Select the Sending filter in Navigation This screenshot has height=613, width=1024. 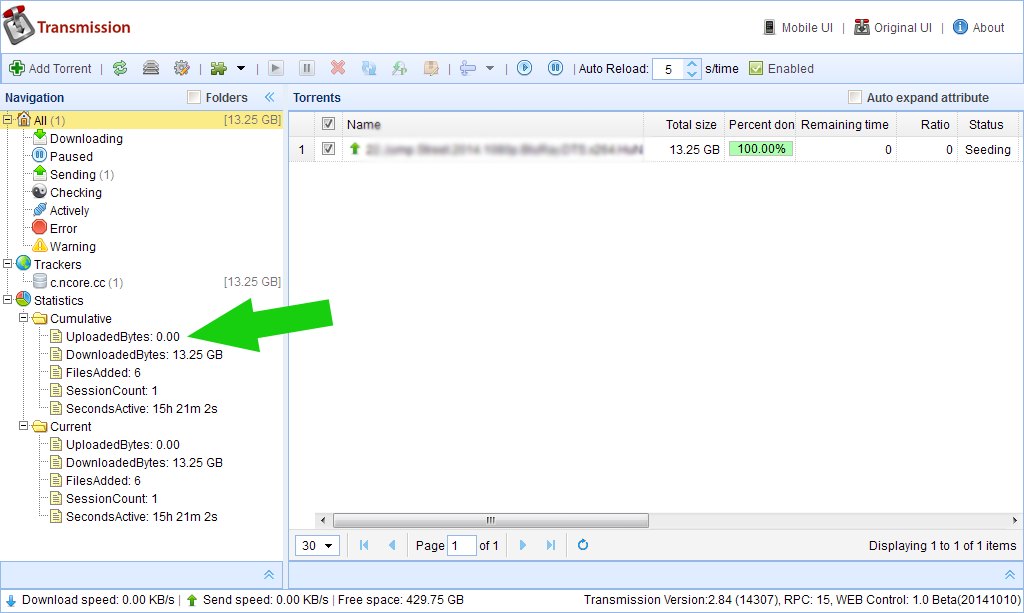[72, 174]
